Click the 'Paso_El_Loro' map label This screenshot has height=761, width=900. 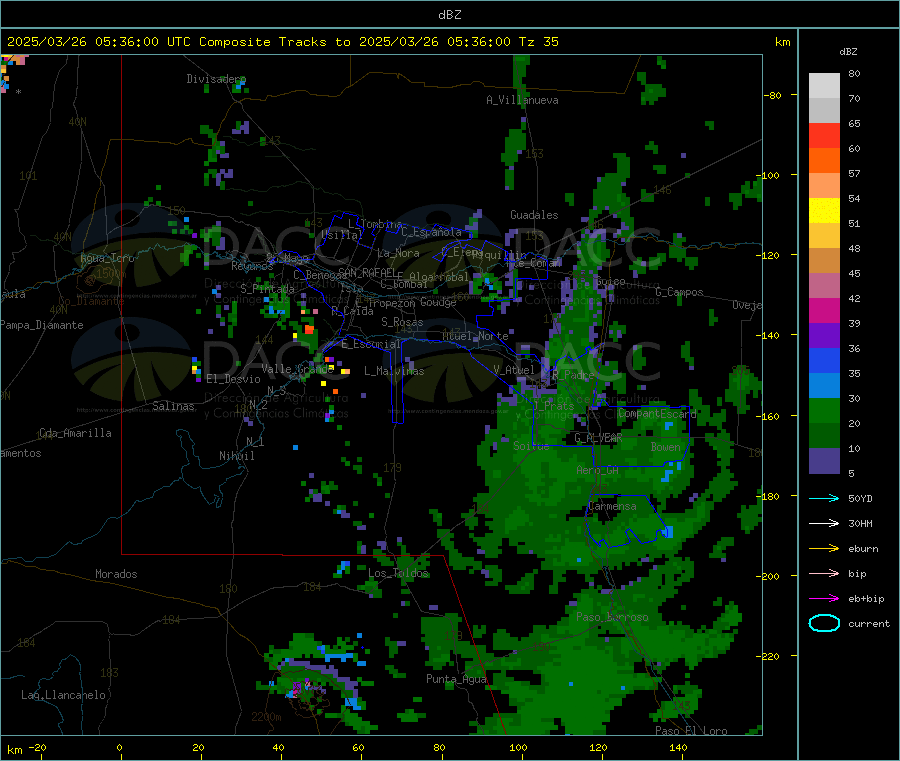tap(691, 731)
